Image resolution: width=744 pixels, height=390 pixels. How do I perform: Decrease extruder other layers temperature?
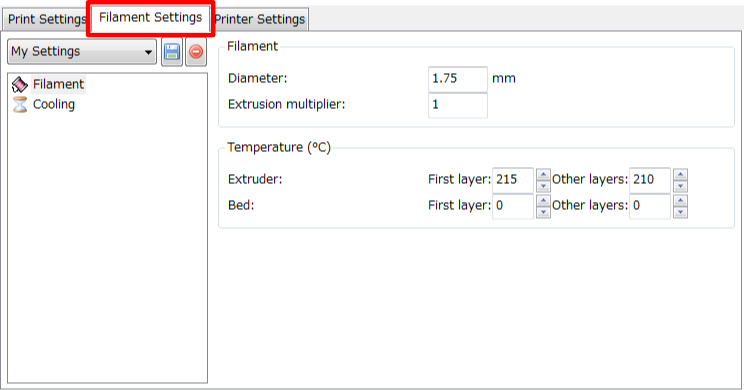click(680, 186)
